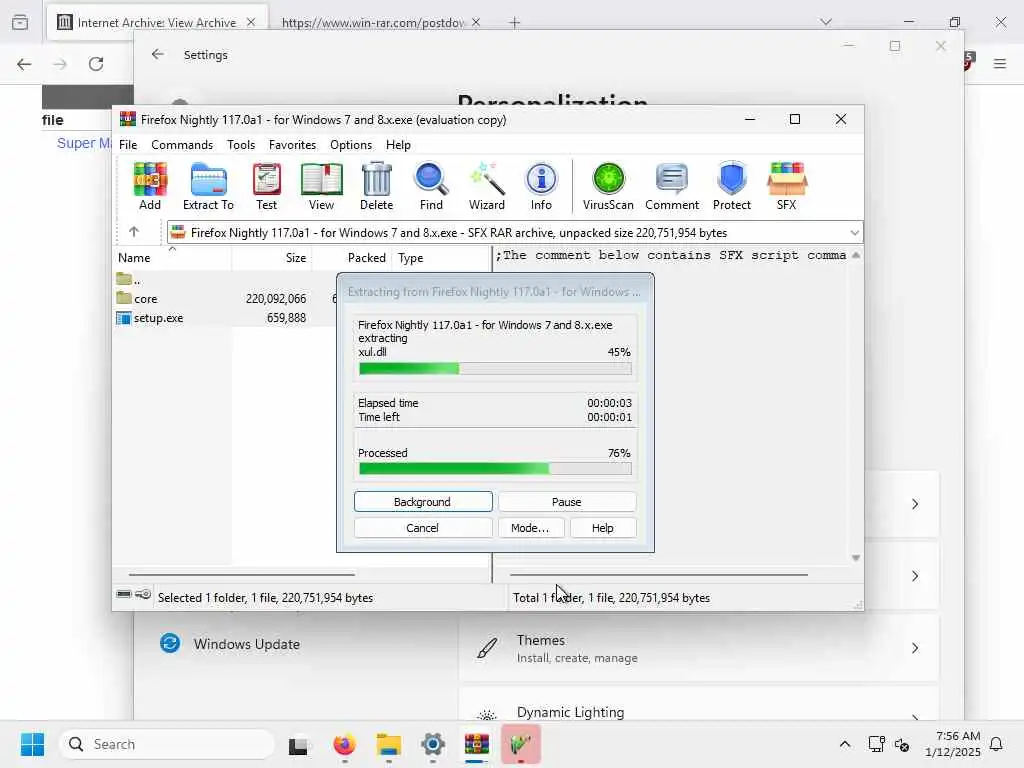Click the Extract To toolbar icon

[x=208, y=186]
